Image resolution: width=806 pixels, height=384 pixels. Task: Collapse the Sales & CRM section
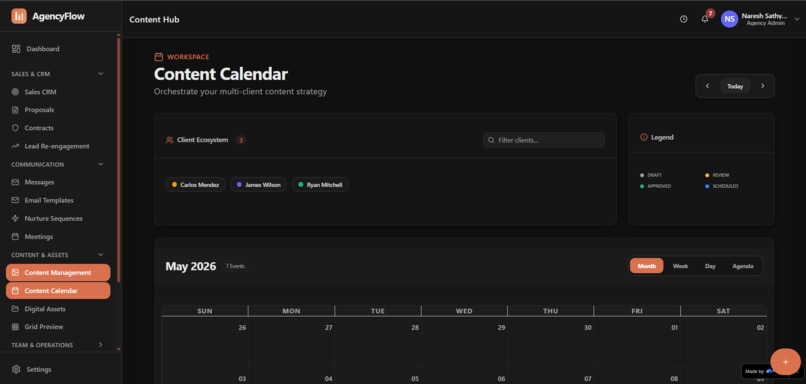point(101,74)
